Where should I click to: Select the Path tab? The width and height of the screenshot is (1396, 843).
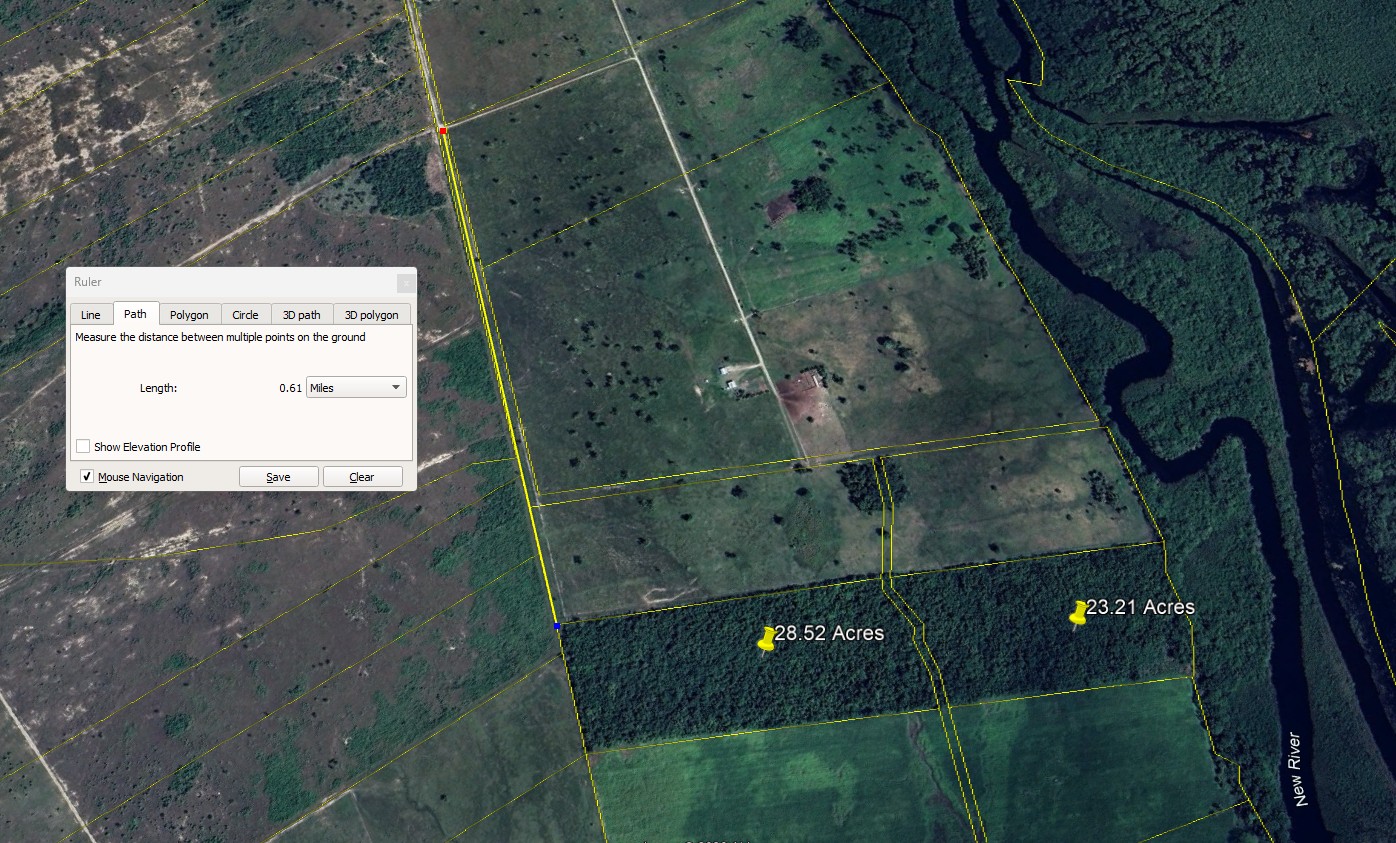(x=135, y=314)
